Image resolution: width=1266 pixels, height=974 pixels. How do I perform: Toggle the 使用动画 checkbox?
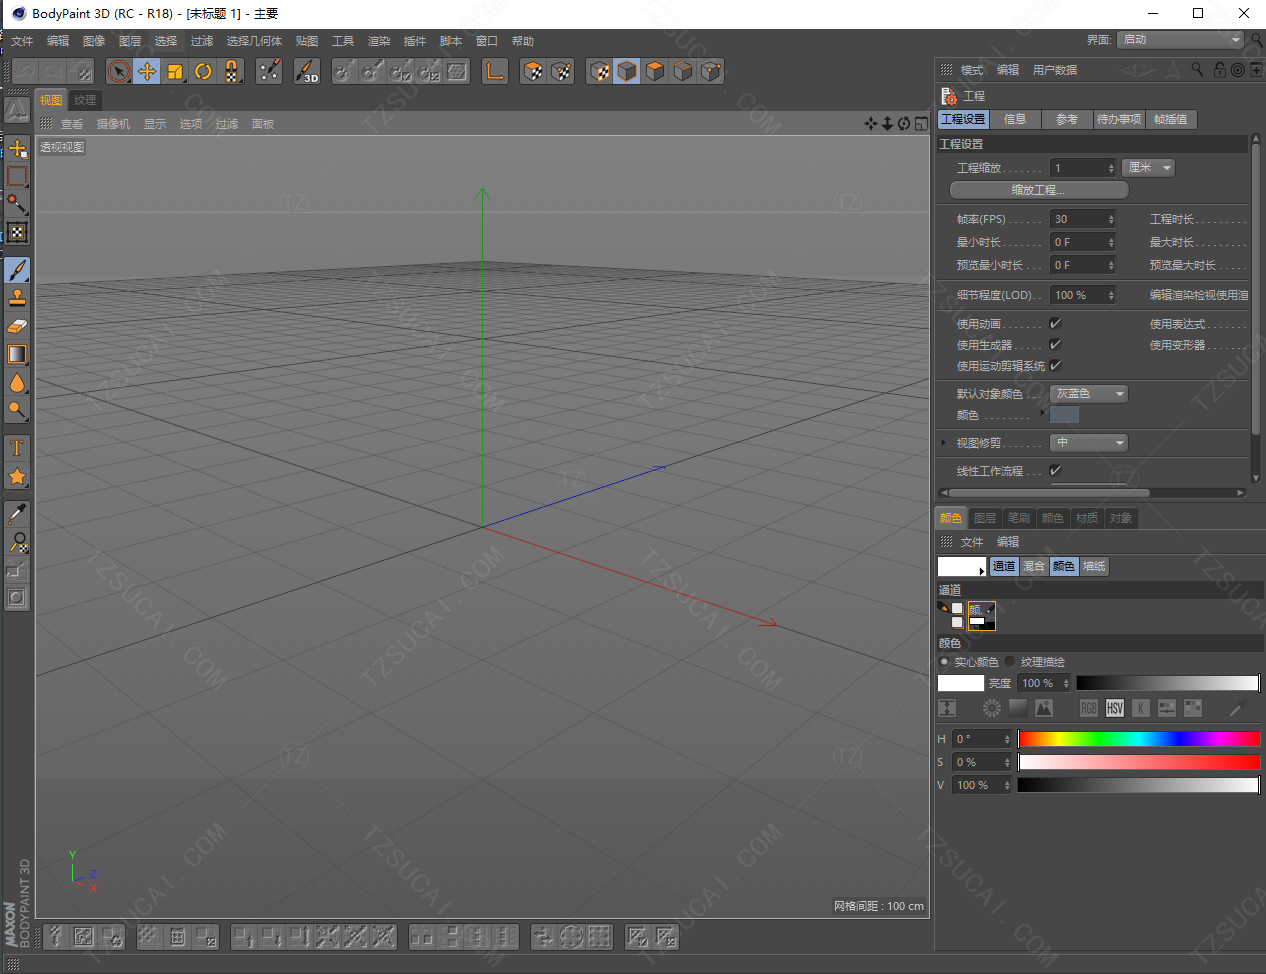coord(1055,323)
